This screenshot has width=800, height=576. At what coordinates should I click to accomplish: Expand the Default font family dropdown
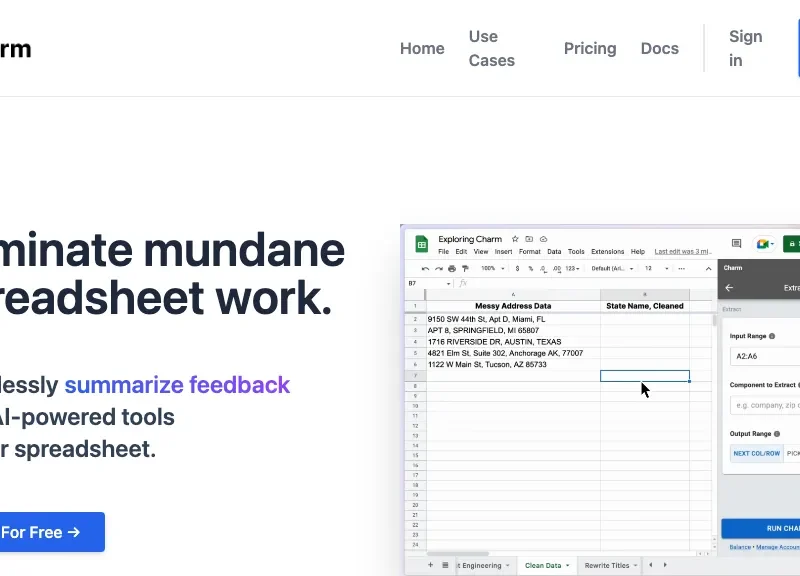[x=612, y=269]
